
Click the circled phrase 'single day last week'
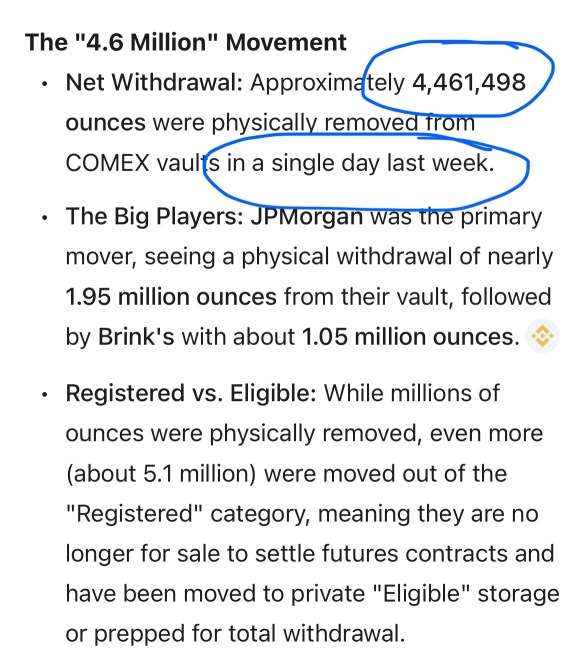click(x=383, y=163)
